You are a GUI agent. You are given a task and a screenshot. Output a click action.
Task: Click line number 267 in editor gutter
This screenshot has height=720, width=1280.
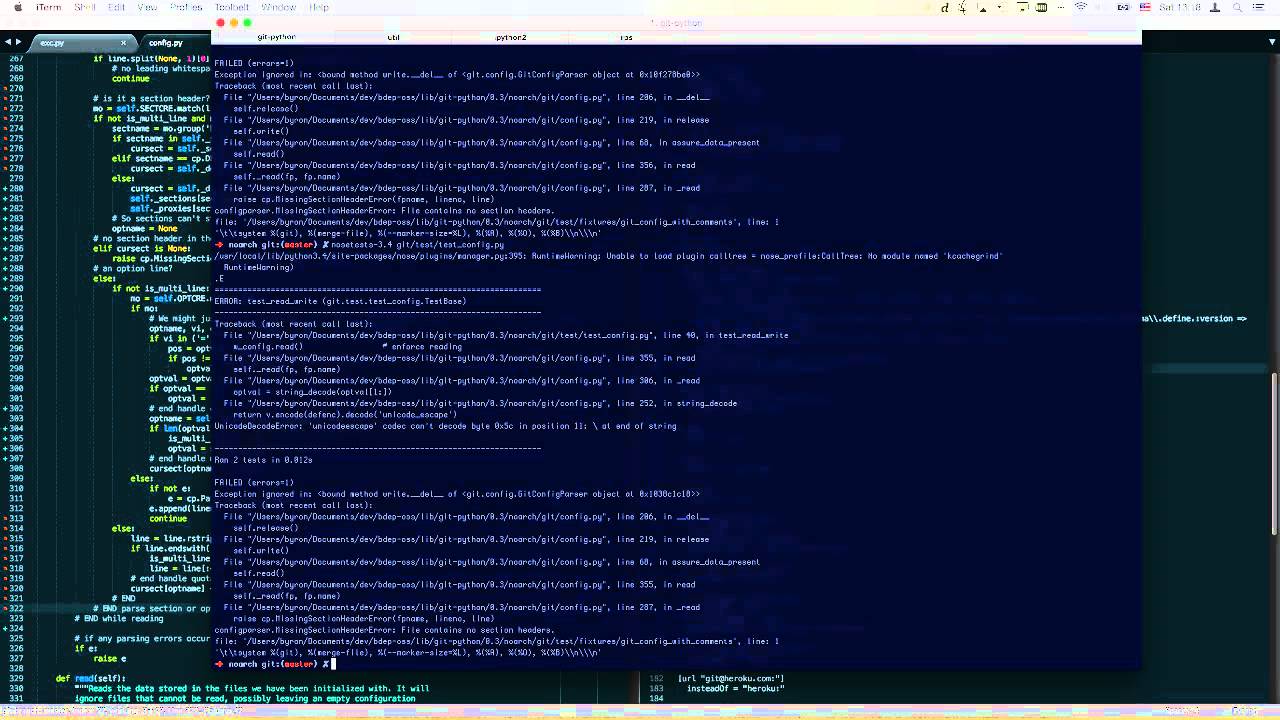[x=16, y=59]
